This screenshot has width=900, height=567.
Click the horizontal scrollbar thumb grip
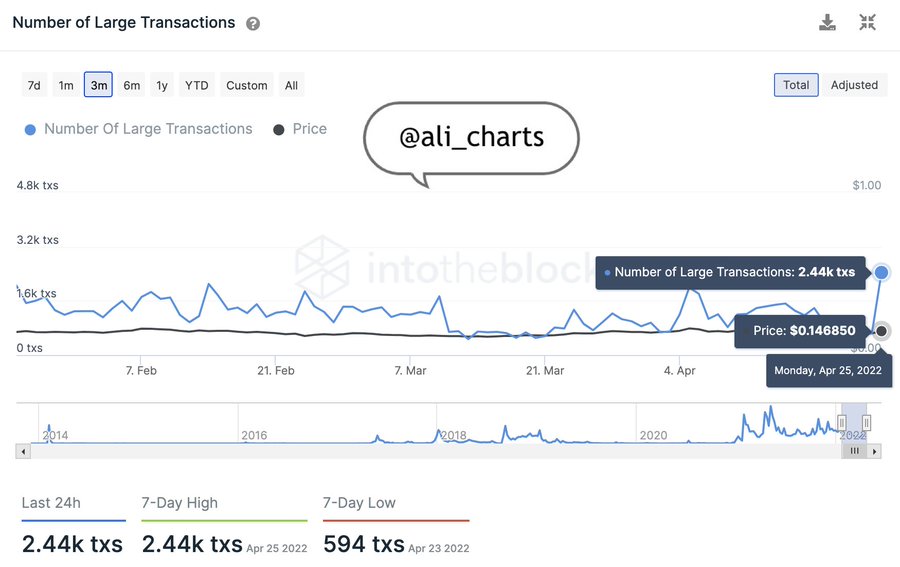coord(854,451)
